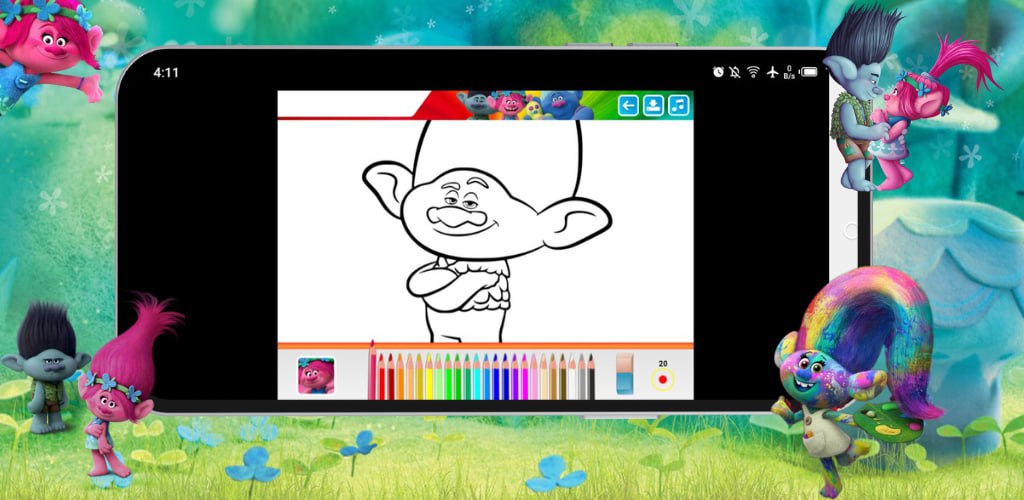Tap the troll's vest in the drawing
1024x500 pixels.
[x=487, y=284]
